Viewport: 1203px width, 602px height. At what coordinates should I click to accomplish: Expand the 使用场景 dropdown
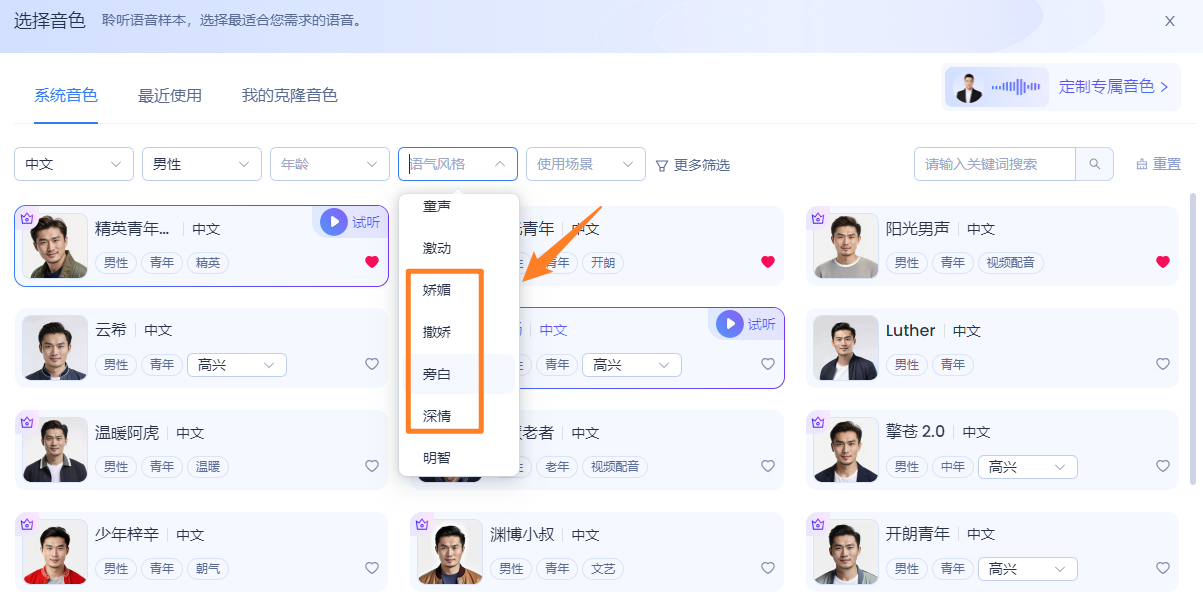tap(585, 164)
